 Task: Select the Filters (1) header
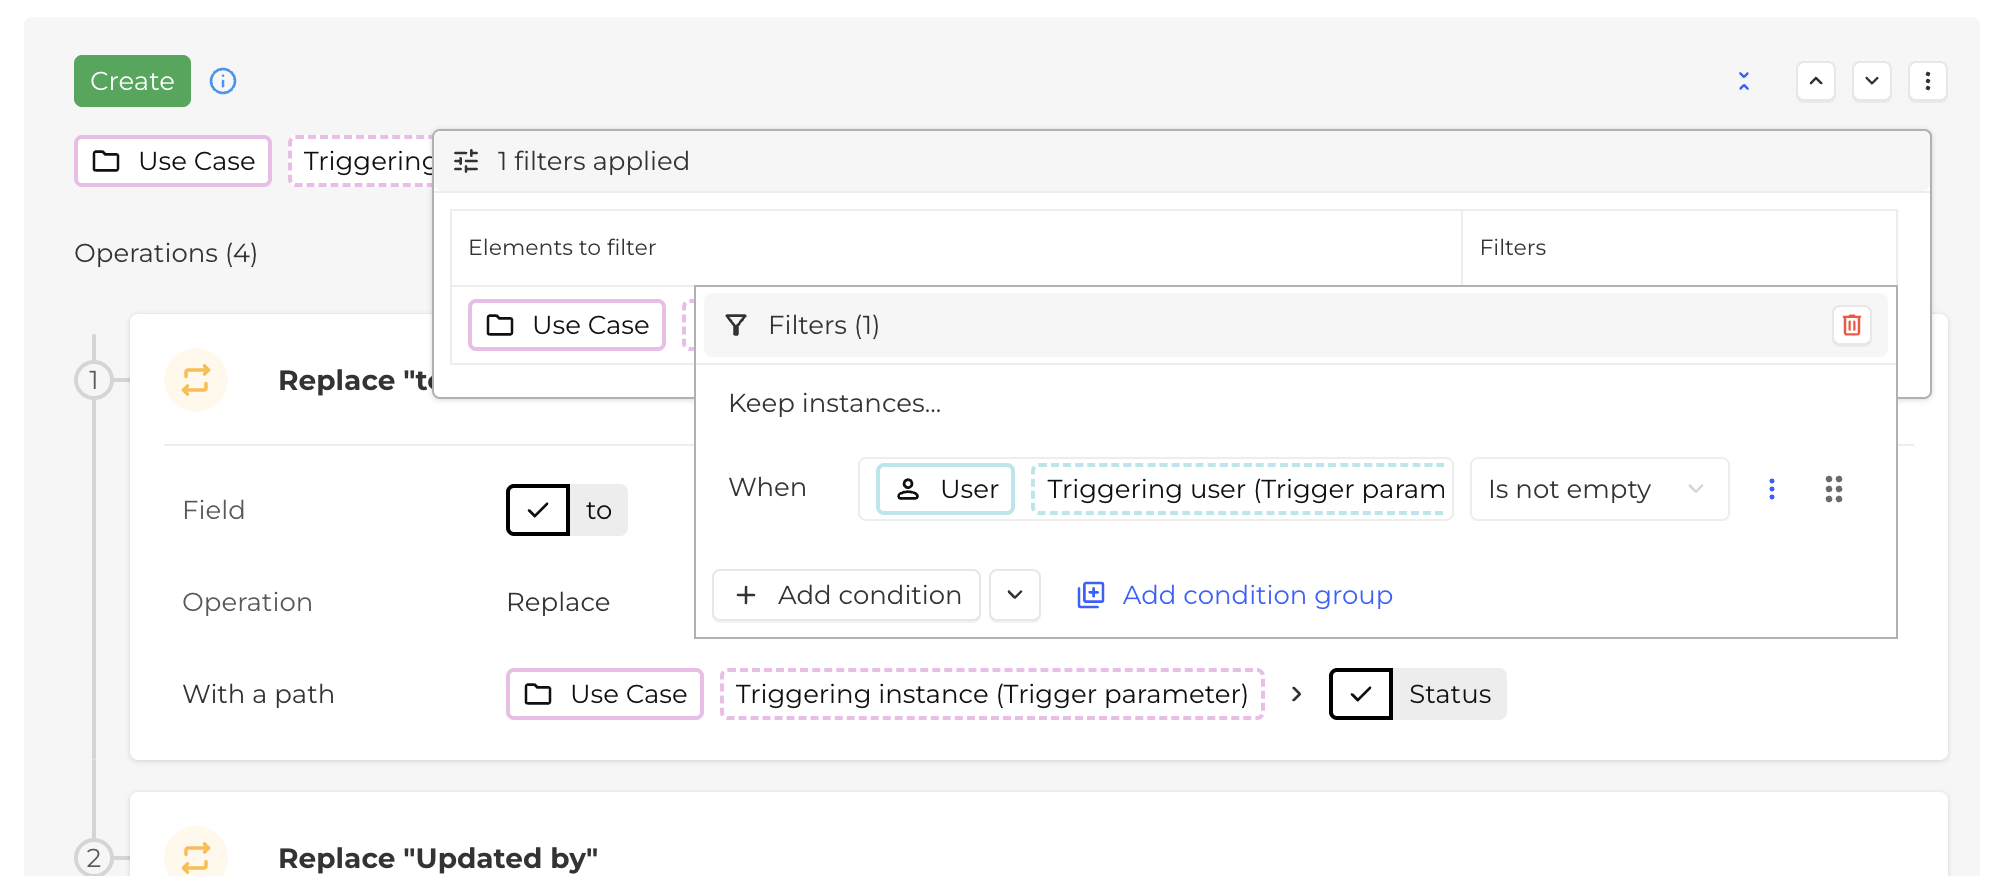(x=823, y=325)
